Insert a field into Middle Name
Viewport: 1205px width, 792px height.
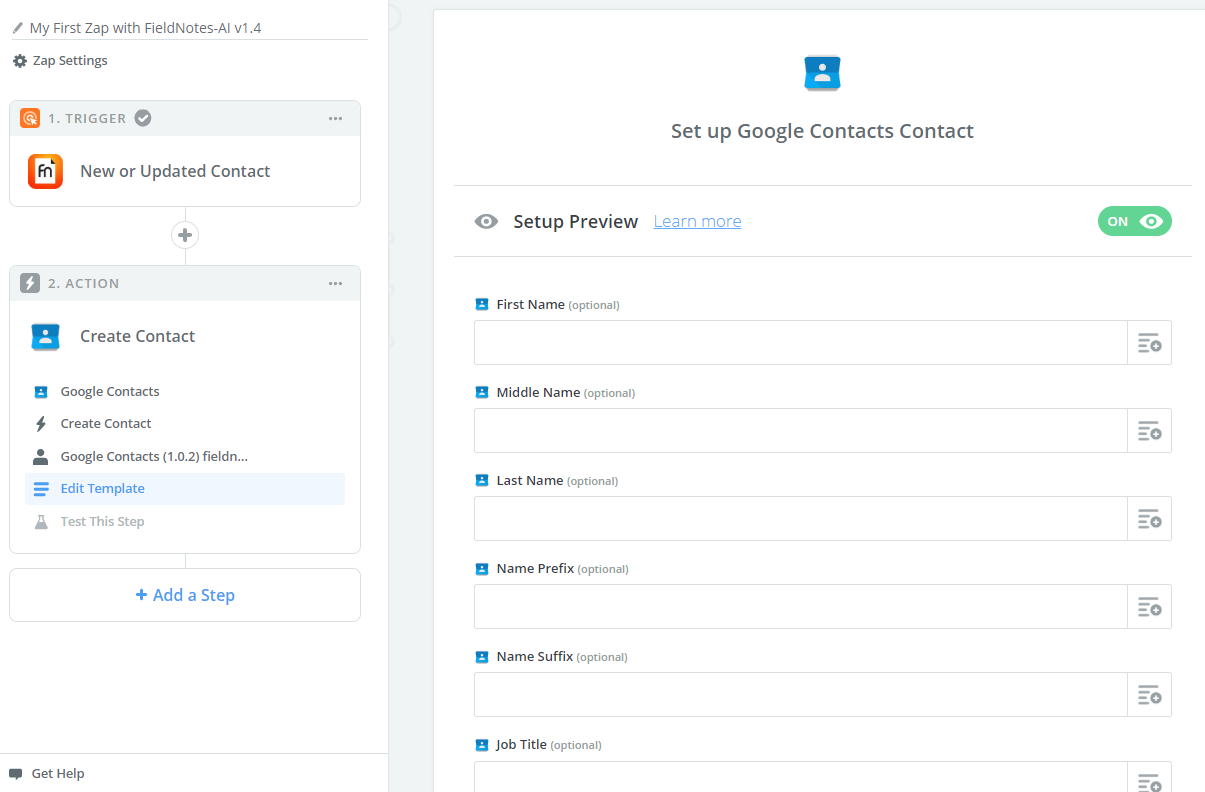[x=1149, y=431]
